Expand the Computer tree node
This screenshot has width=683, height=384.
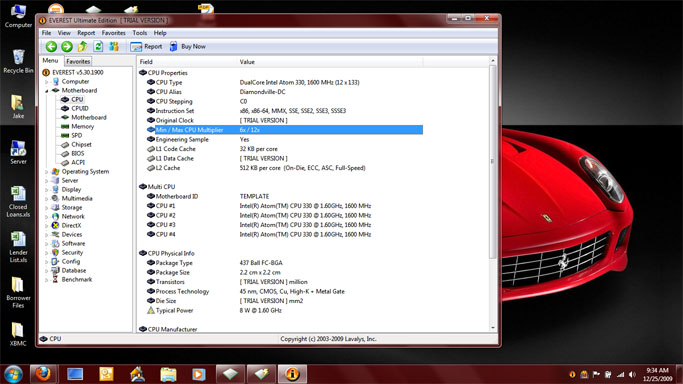[x=47, y=82]
